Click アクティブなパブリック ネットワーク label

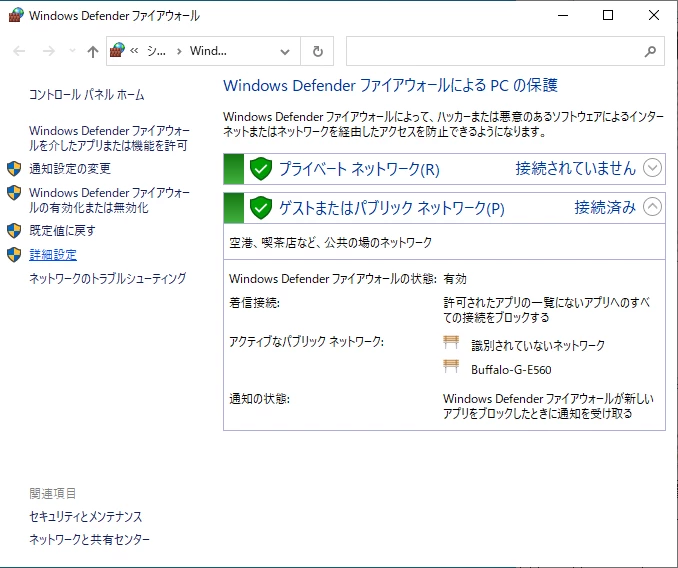tap(306, 341)
